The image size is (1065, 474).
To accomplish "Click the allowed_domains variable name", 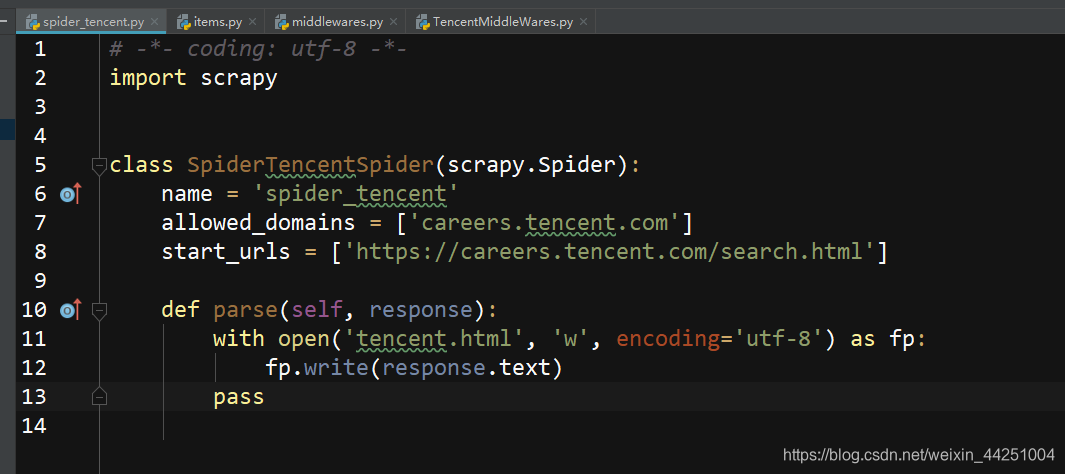I will [258, 223].
